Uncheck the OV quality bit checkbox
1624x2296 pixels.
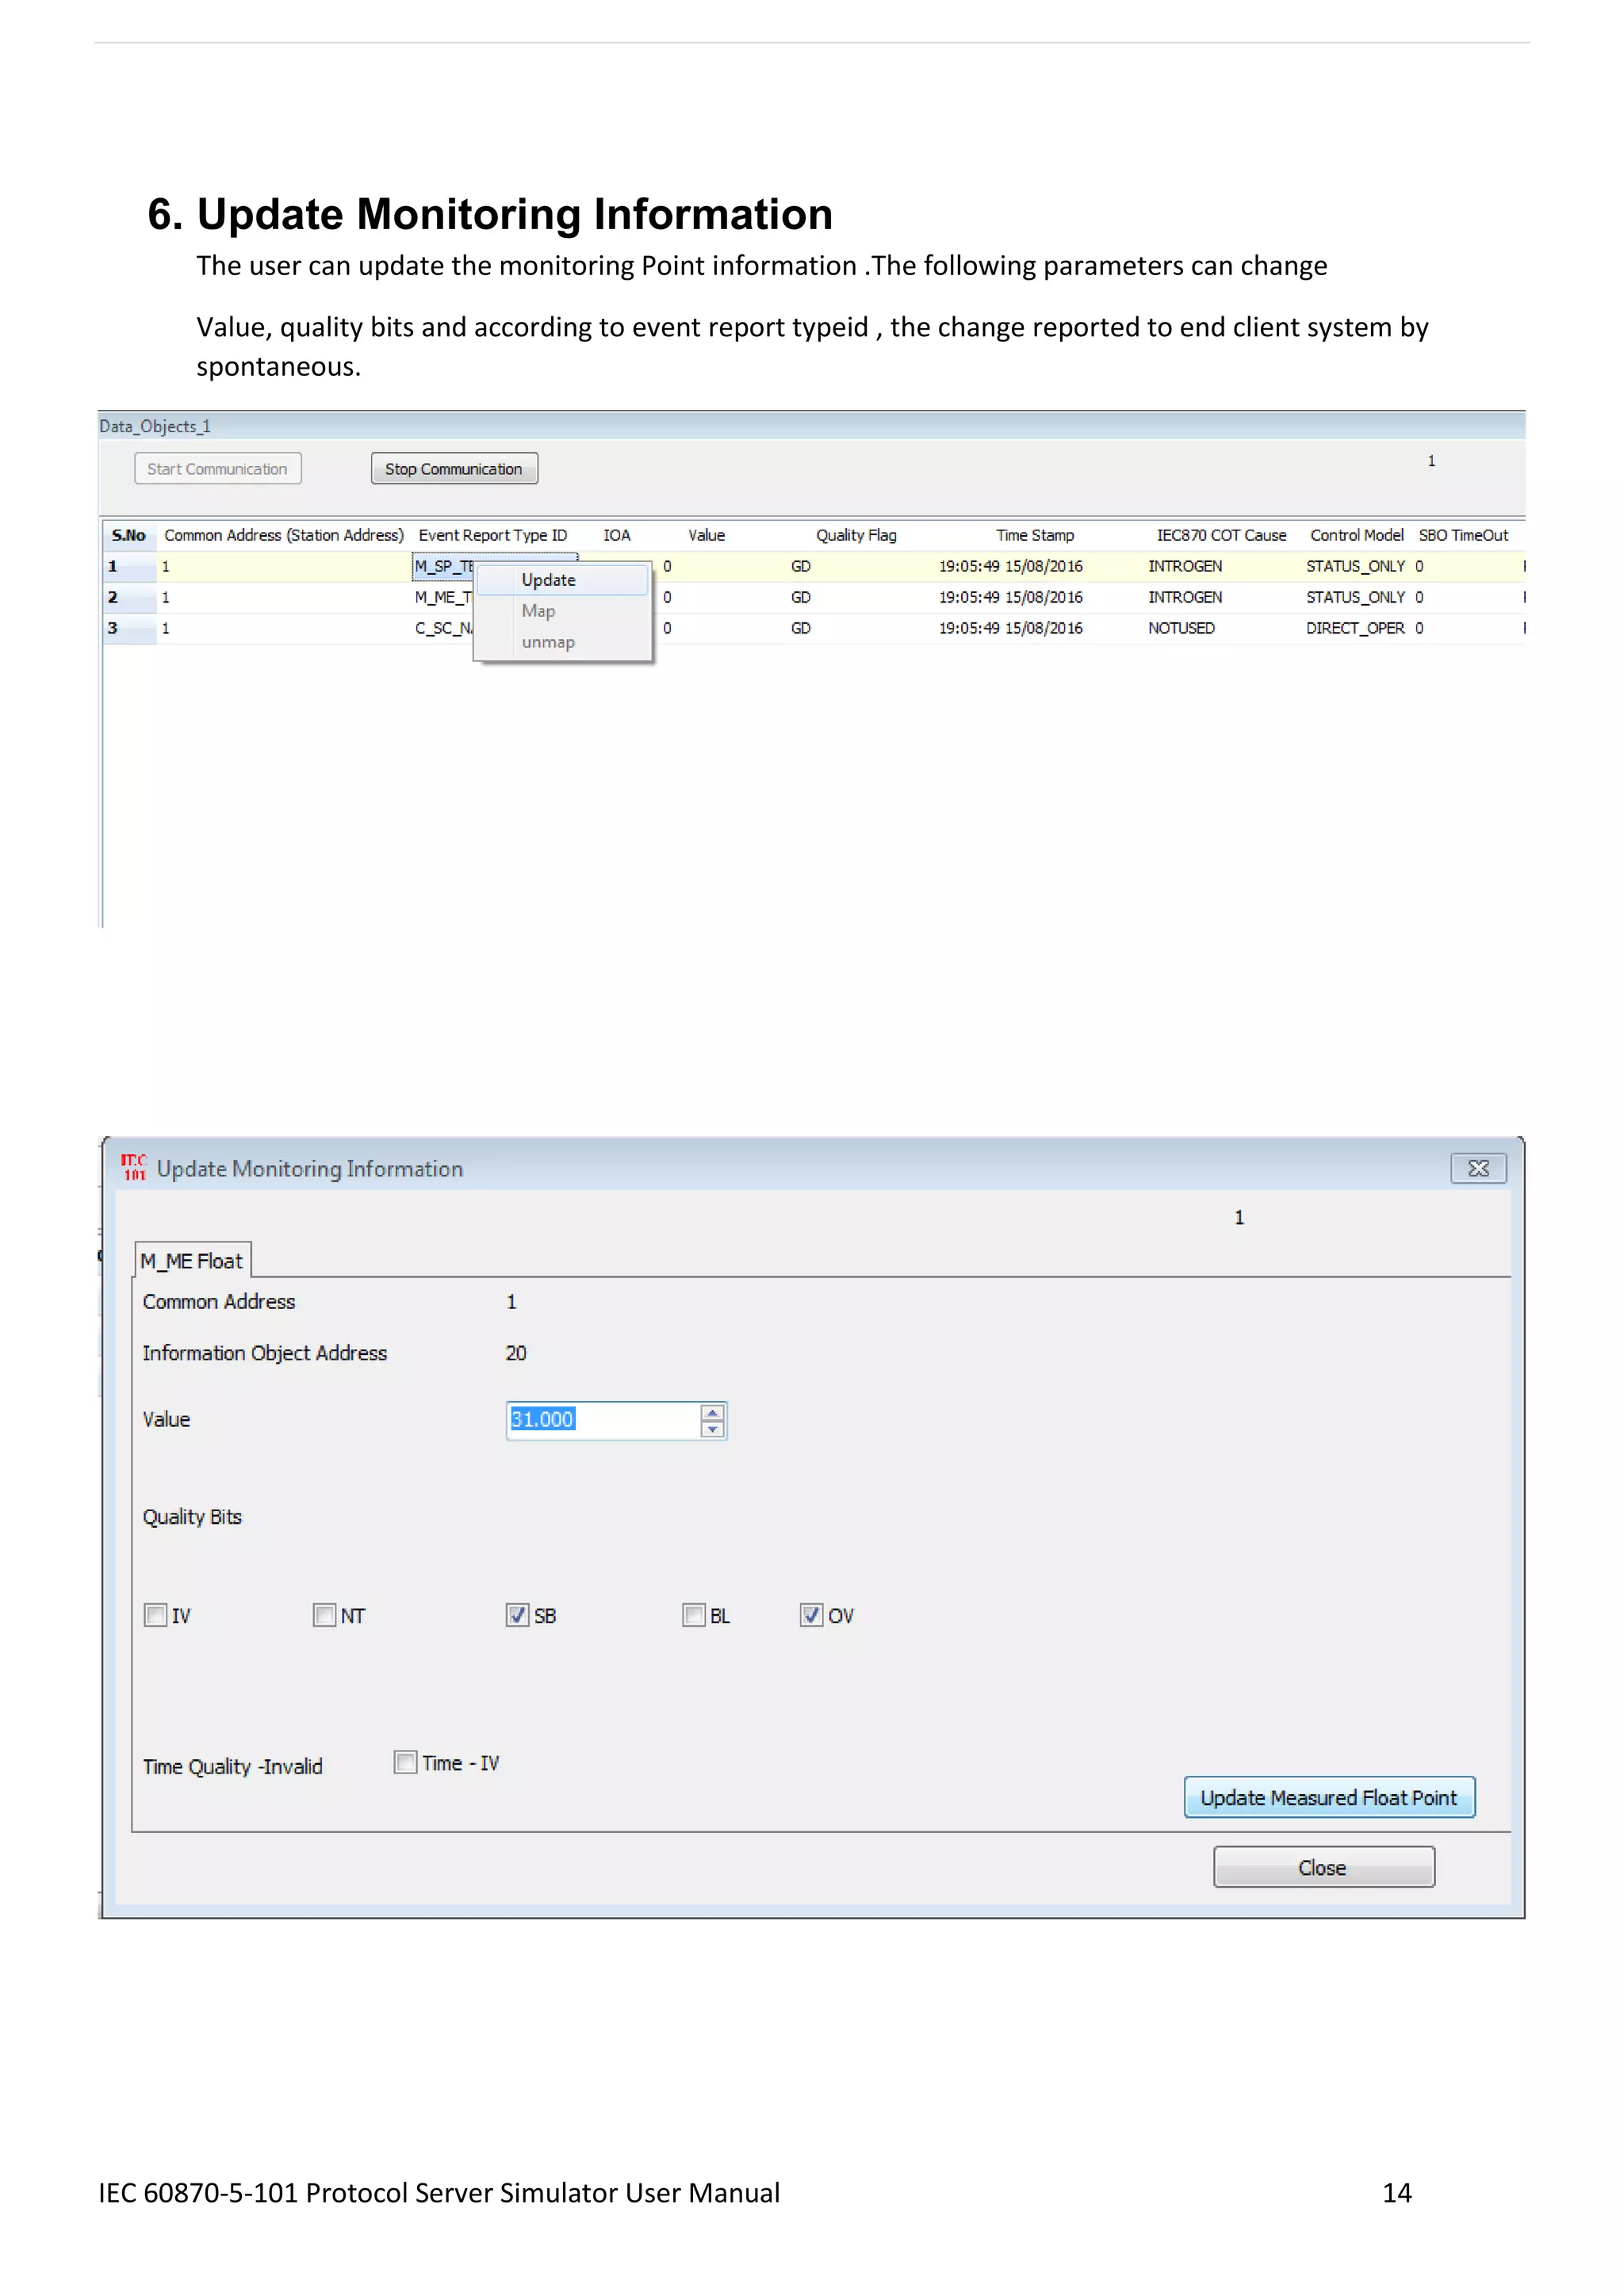click(811, 1615)
